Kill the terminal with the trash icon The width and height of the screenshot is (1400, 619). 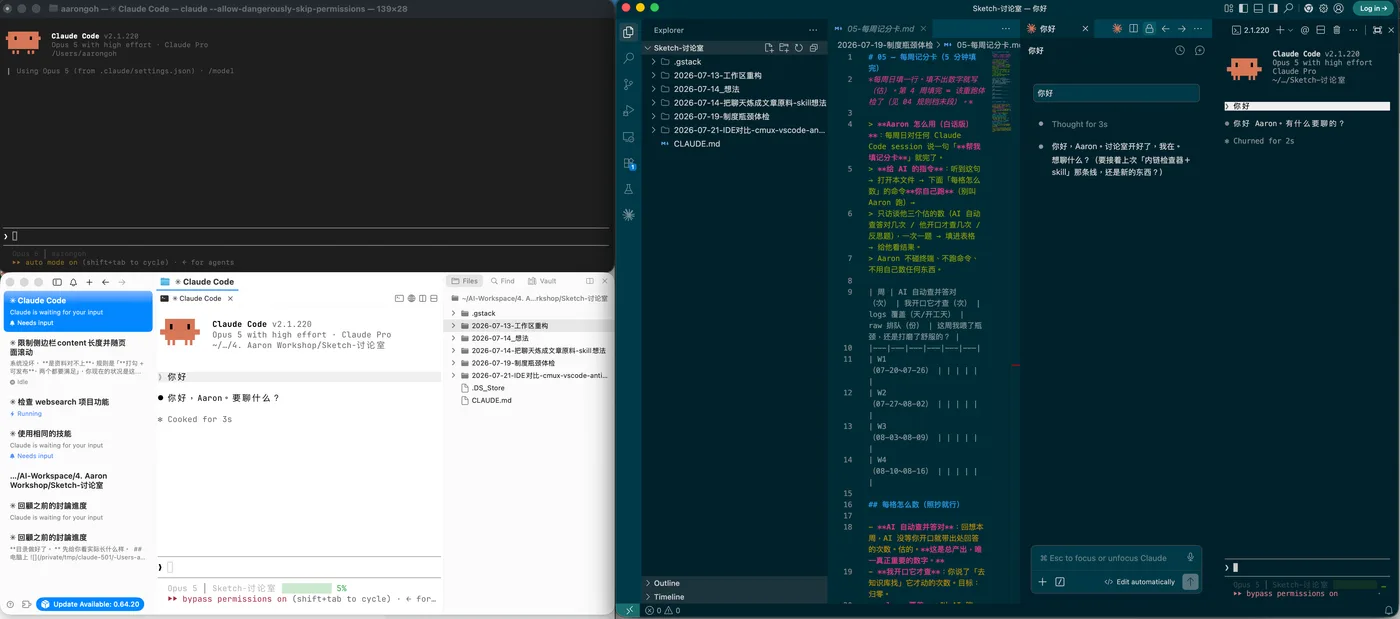(1337, 29)
